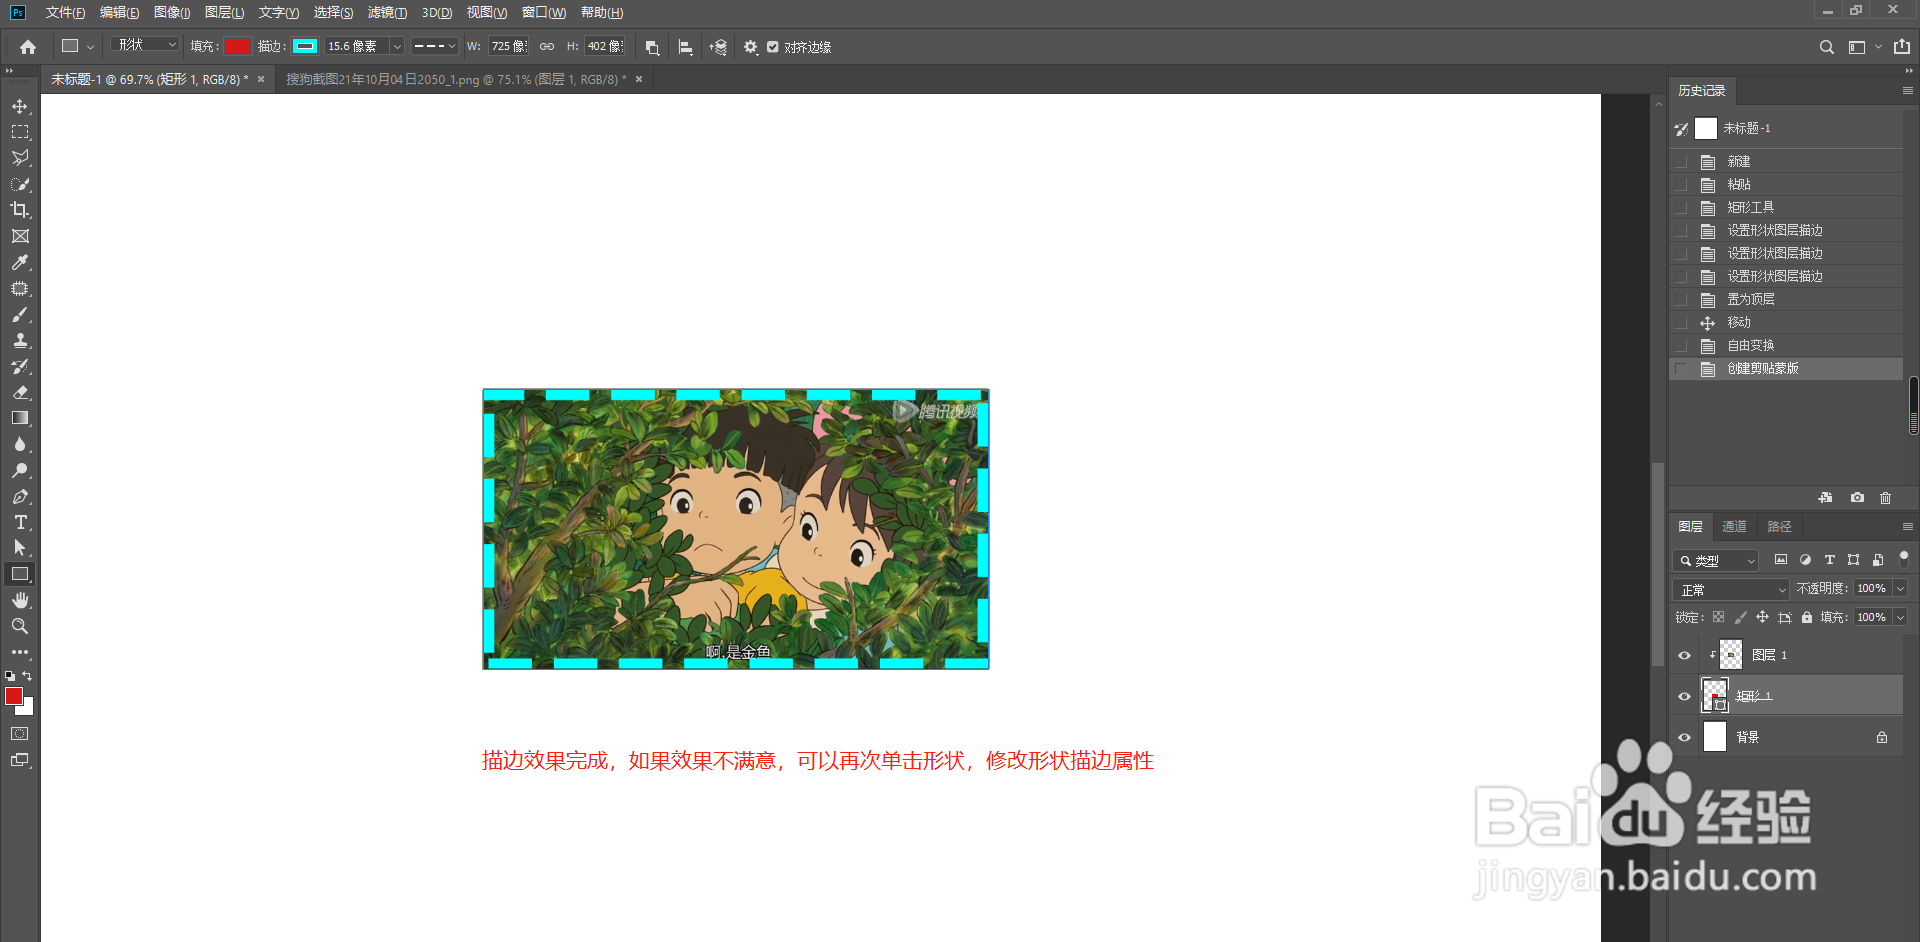Select the Quick Selection tool
Screen dimensions: 1920x942
pyautogui.click(x=20, y=184)
